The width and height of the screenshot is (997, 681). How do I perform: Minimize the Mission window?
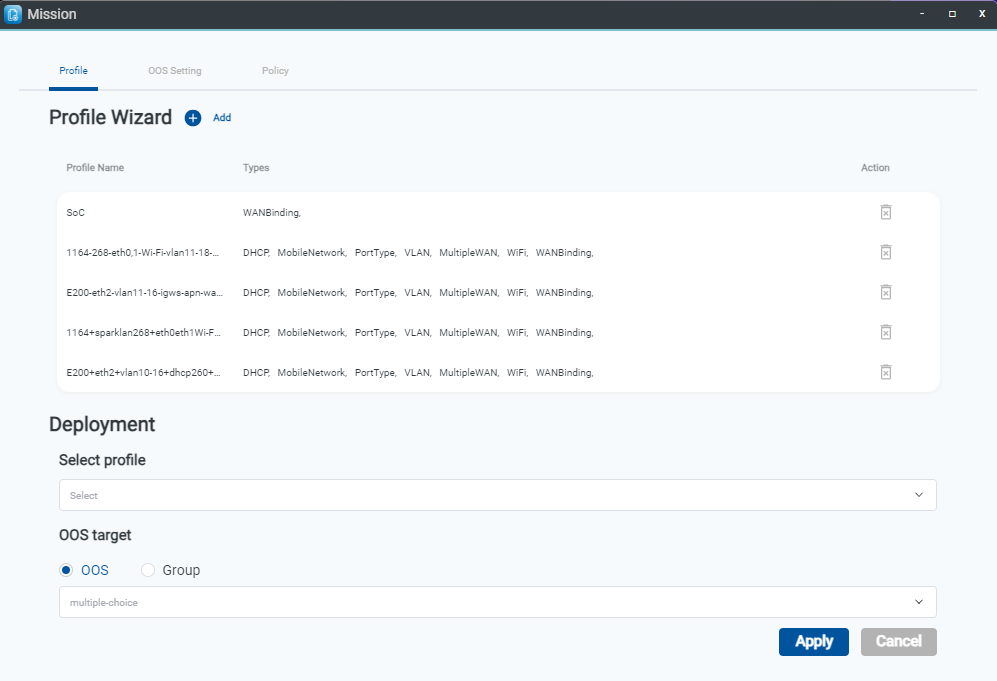click(922, 13)
